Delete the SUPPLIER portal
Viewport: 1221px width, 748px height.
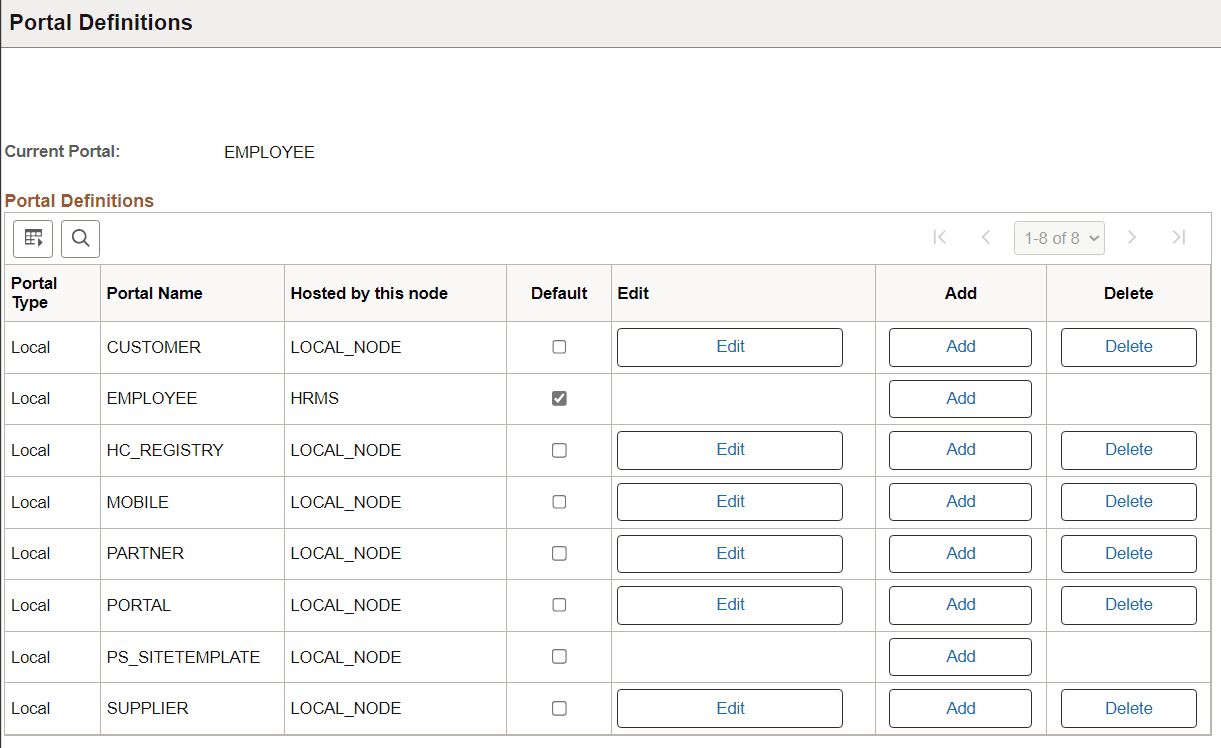point(1128,708)
